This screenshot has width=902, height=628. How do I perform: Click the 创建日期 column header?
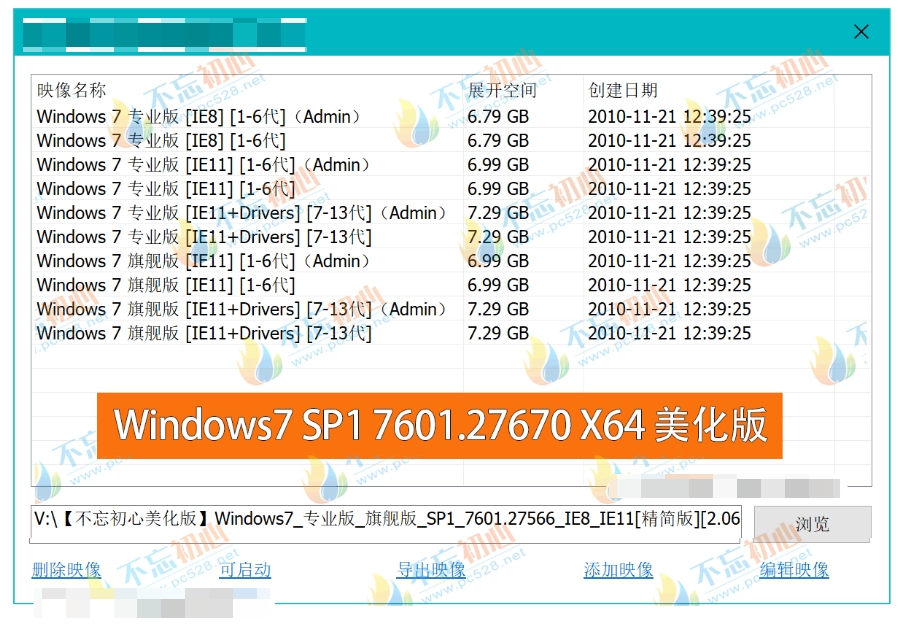[623, 90]
